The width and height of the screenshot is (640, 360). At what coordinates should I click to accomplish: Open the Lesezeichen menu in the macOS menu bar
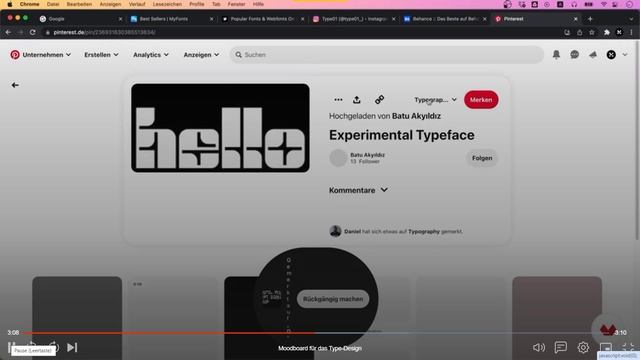pyautogui.click(x=167, y=4)
